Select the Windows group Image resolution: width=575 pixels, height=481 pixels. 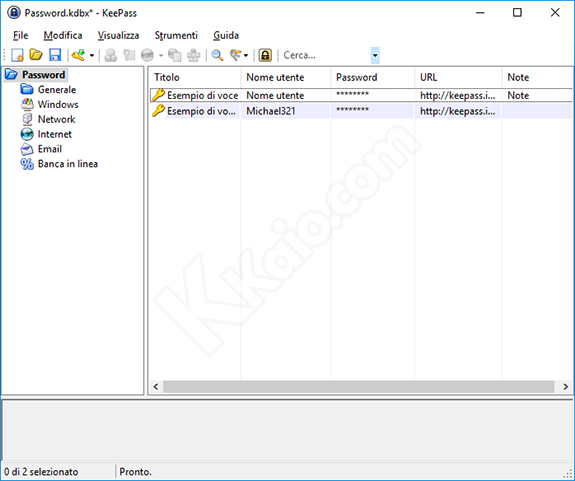tap(58, 104)
